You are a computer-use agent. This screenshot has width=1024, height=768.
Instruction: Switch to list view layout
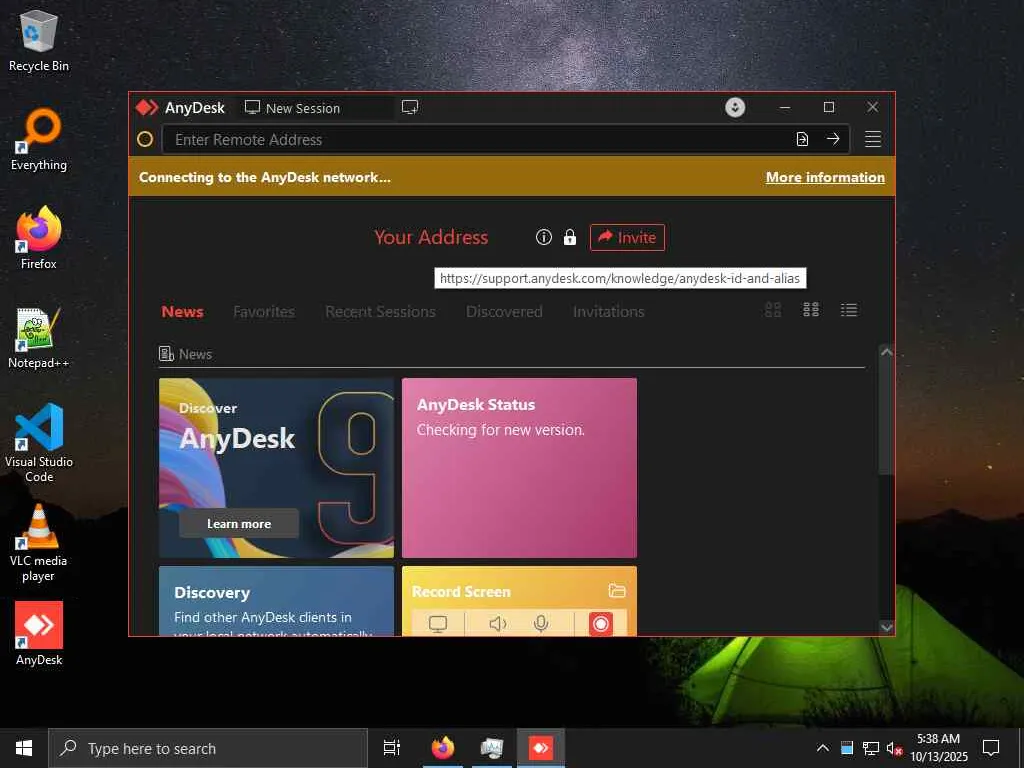tap(849, 310)
